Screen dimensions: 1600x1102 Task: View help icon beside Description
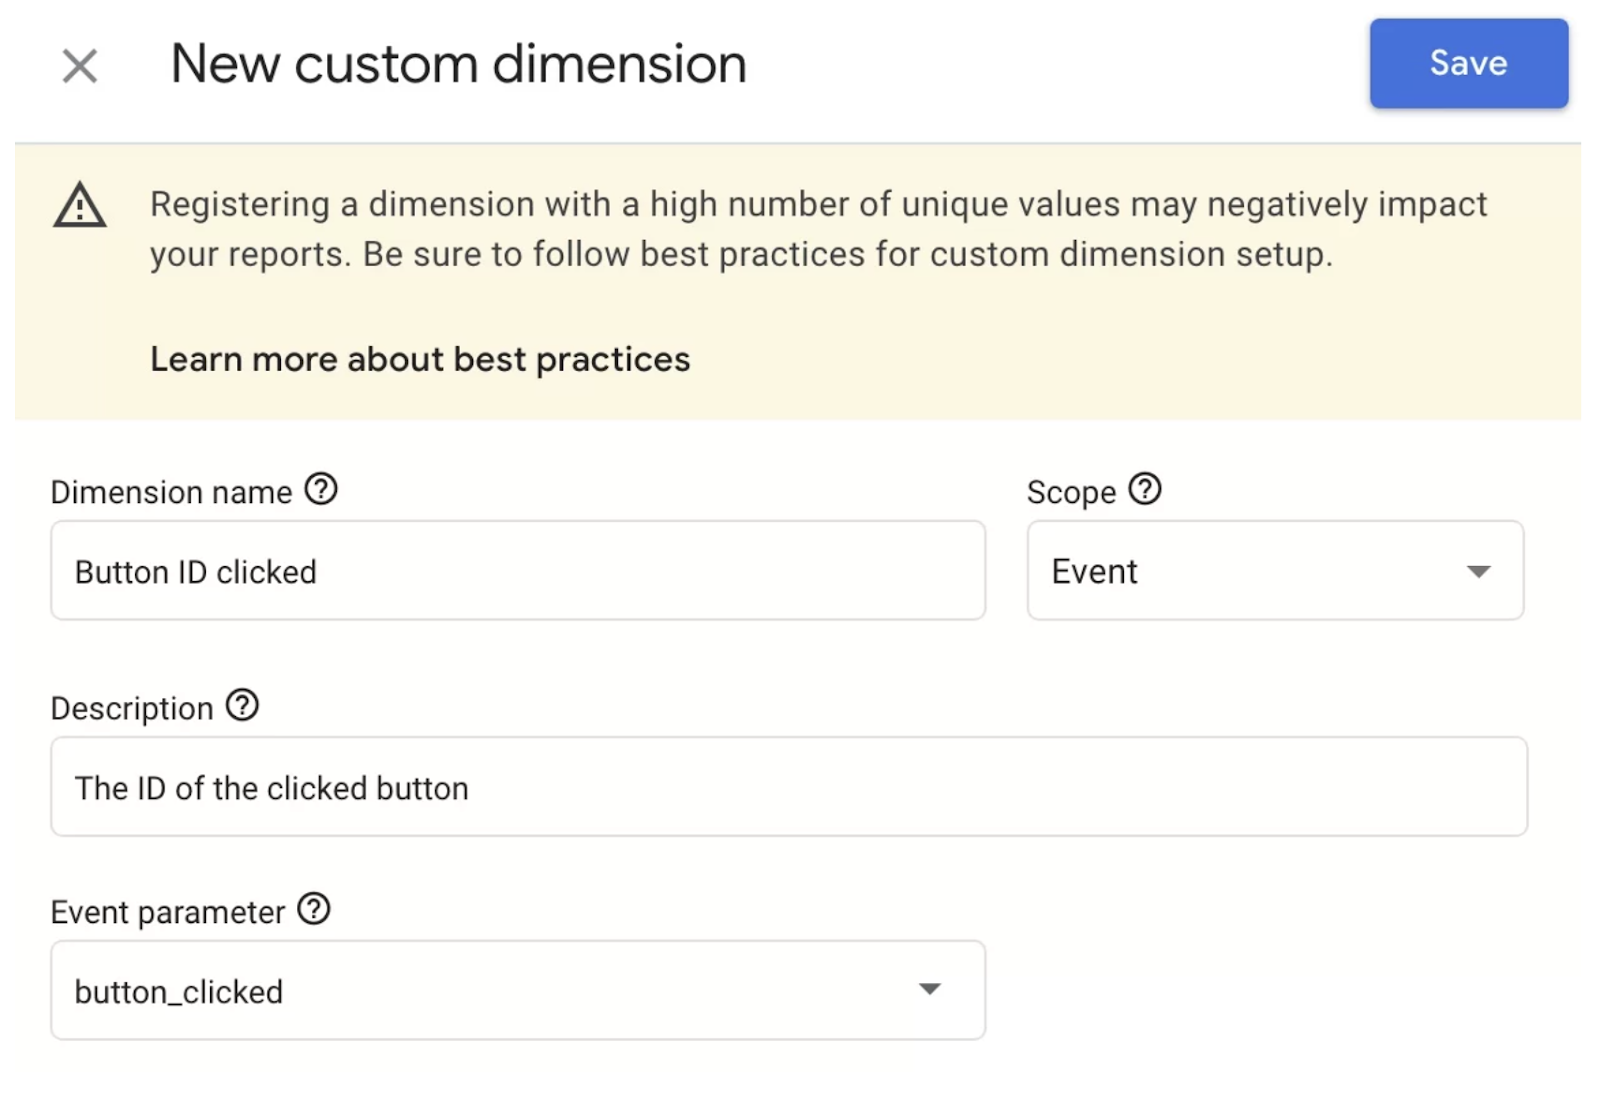click(242, 706)
